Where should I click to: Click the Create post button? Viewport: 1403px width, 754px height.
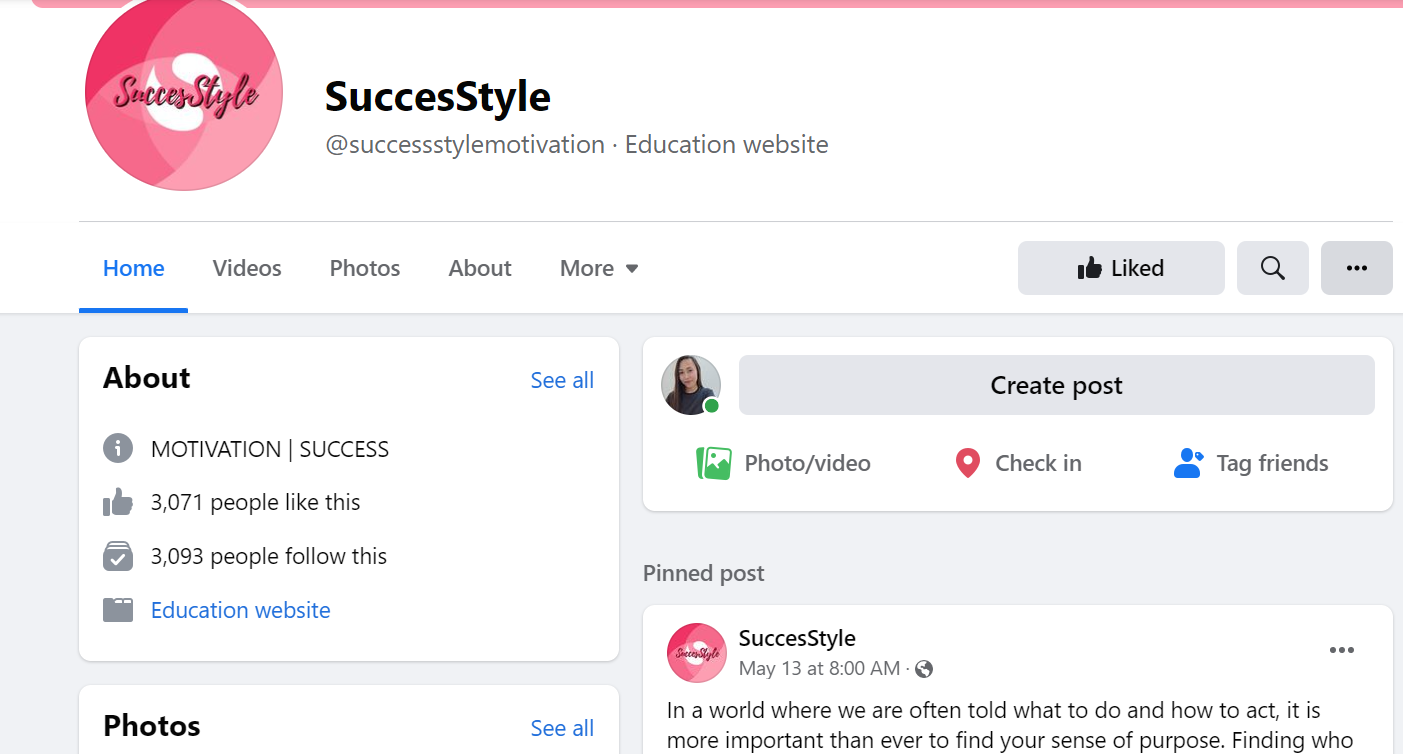pyautogui.click(x=1056, y=385)
